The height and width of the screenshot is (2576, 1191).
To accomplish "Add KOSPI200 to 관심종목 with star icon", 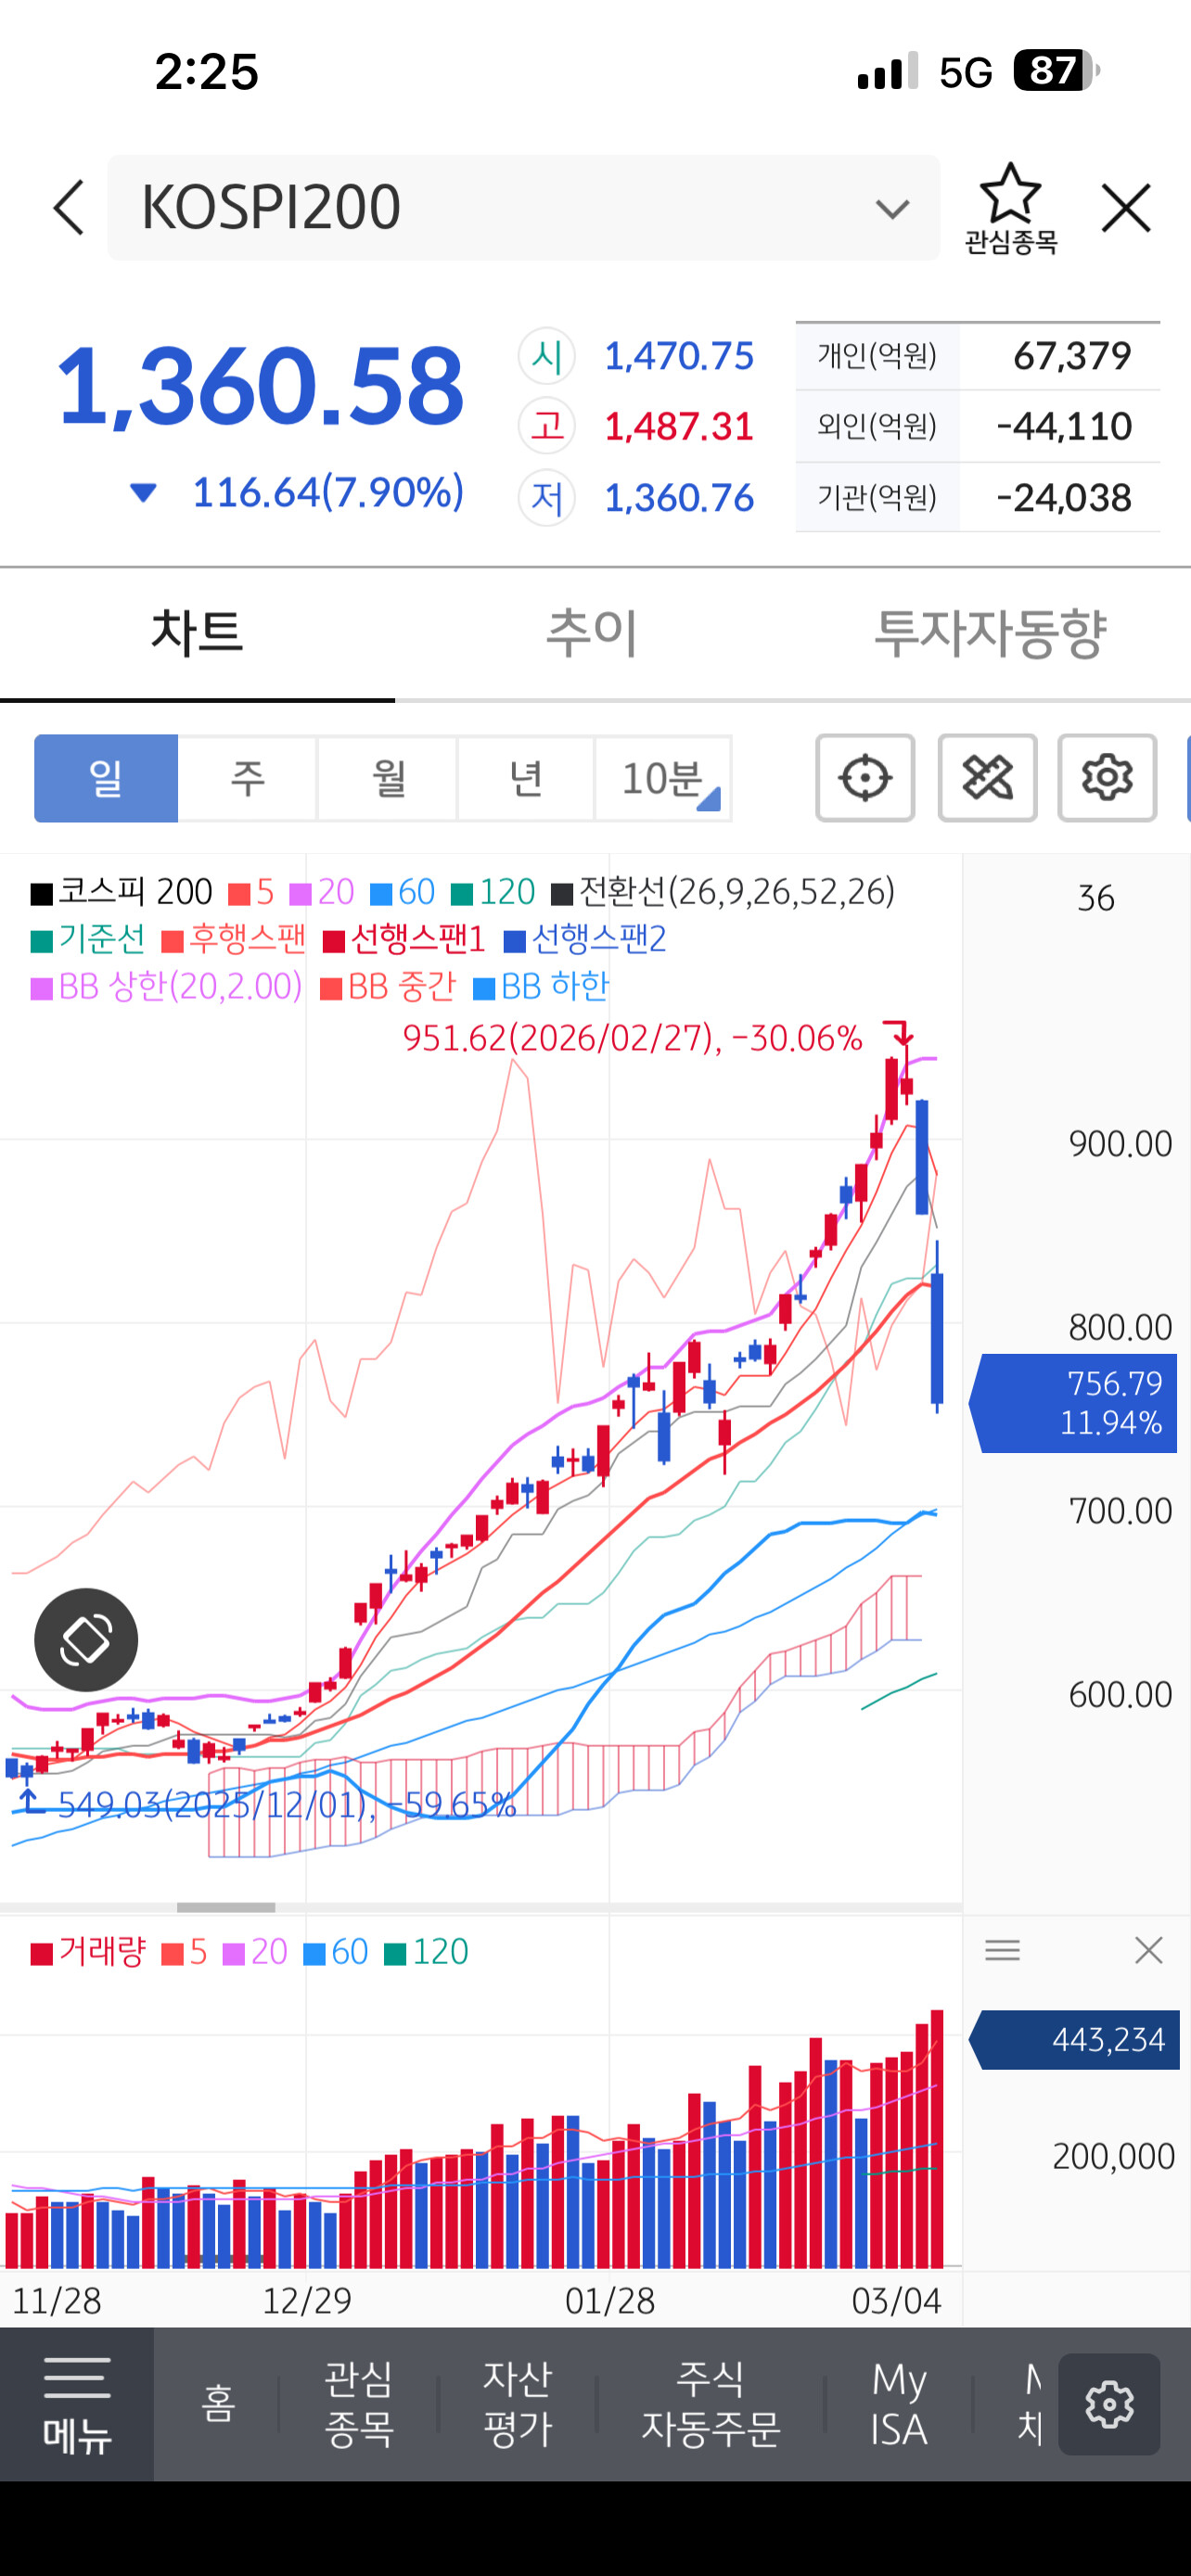I will point(1010,208).
